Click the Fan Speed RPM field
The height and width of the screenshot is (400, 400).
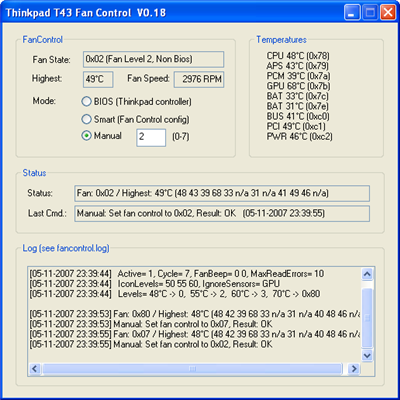tap(199, 79)
